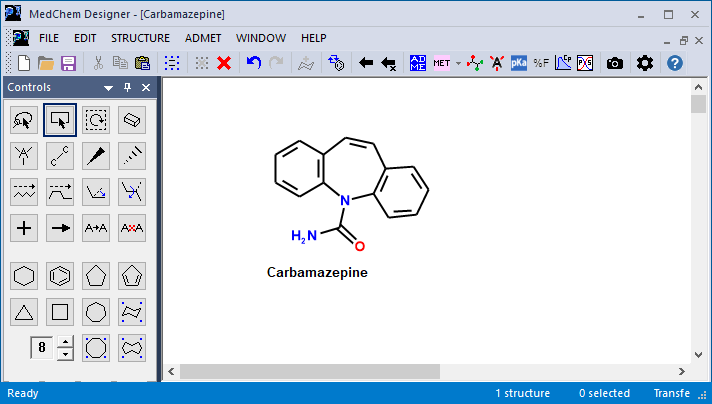Viewport: 712px width, 404px height.
Task: Select the rectangle pointer selection tool
Action: coord(60,120)
